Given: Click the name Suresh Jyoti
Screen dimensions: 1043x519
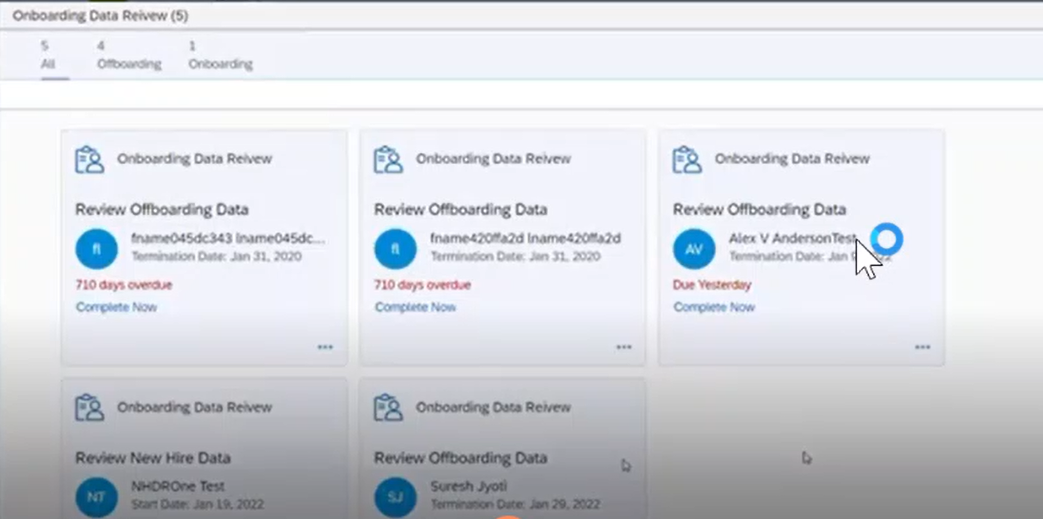Looking at the screenshot, I should [468, 486].
